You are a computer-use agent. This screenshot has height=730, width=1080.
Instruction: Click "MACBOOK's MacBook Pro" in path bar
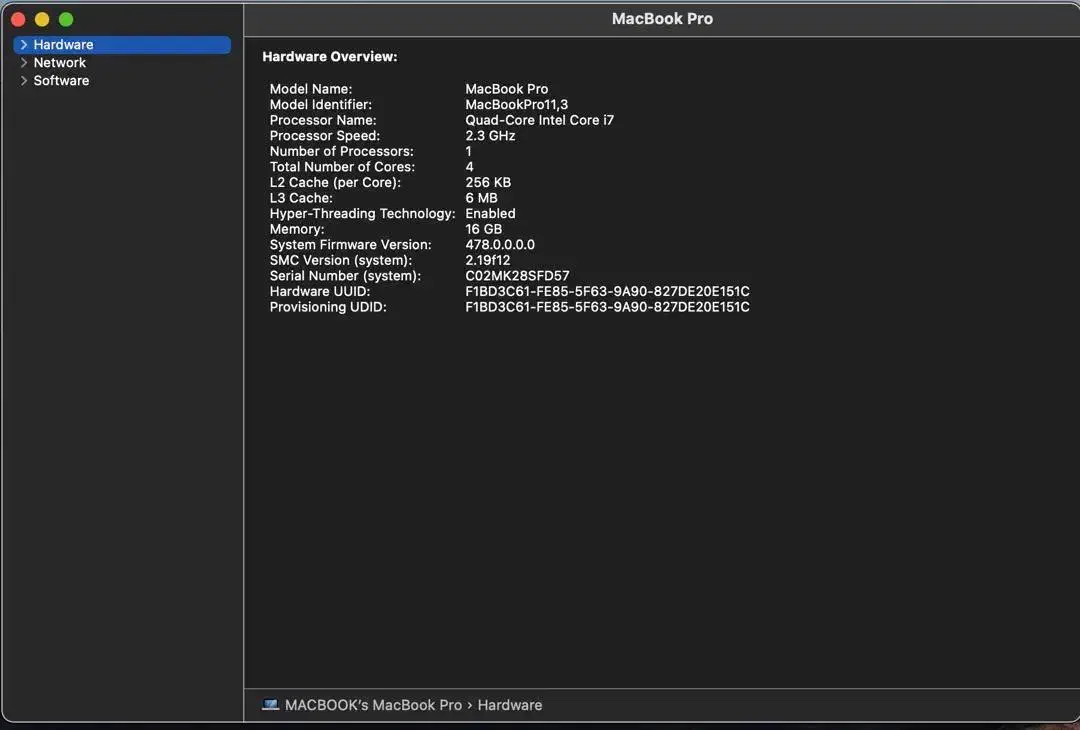point(373,705)
